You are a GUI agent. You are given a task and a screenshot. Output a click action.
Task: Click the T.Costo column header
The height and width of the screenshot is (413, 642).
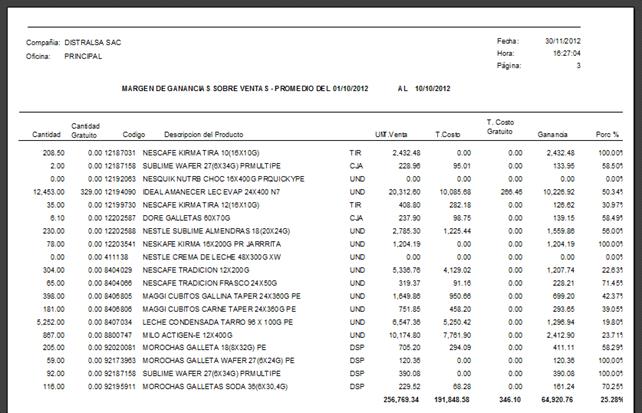pos(448,135)
